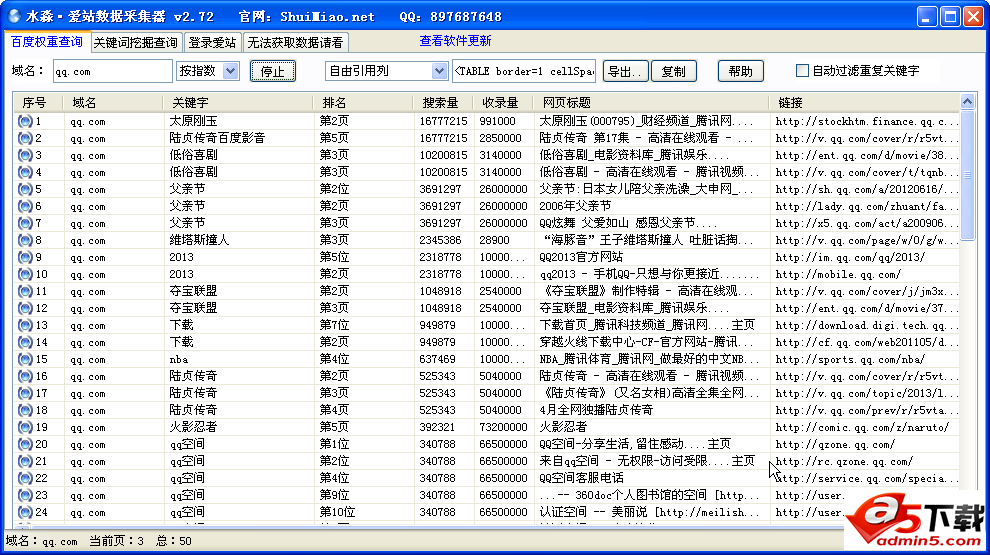Enable 自动过滤重复关键字 checkbox
Image resolution: width=990 pixels, height=555 pixels.
click(802, 71)
